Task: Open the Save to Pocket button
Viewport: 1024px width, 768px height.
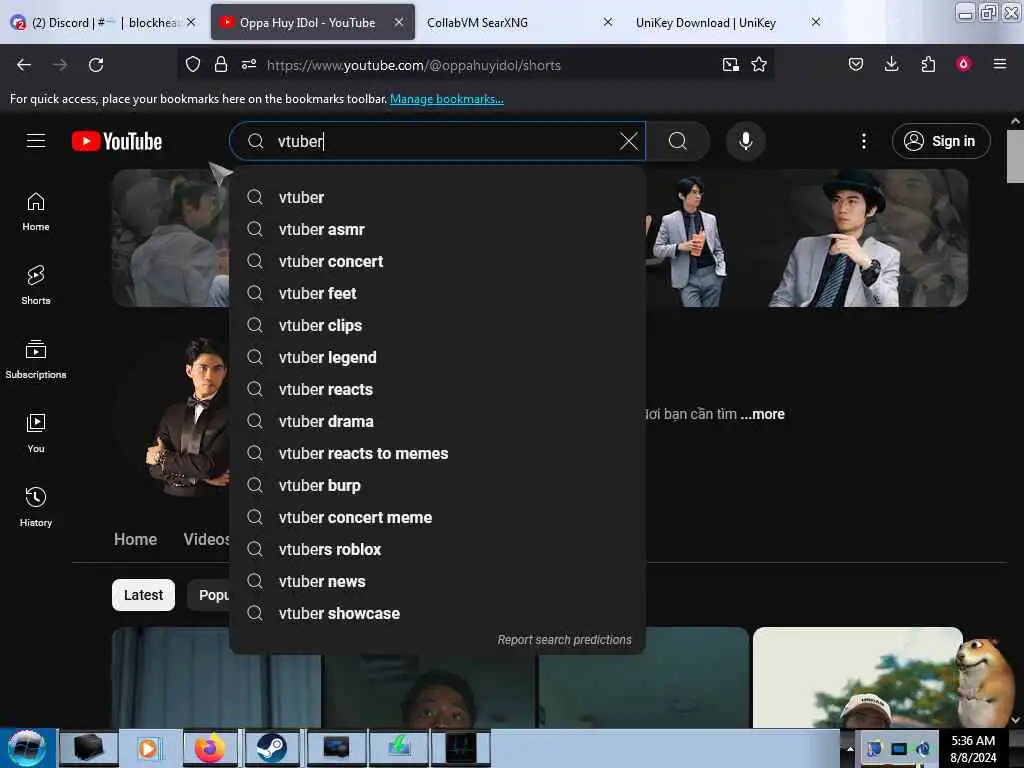Action: pos(856,65)
